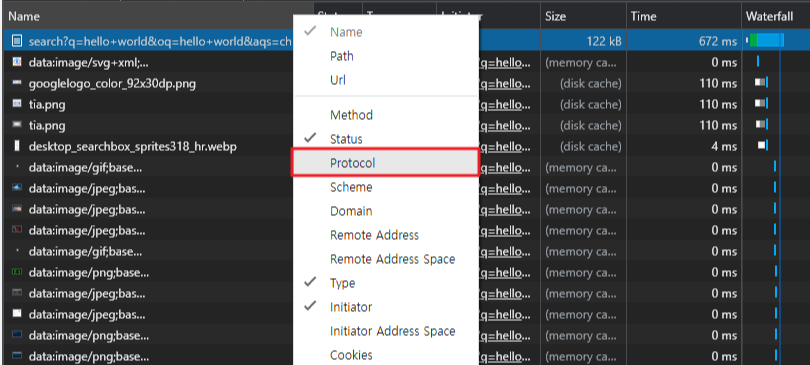Click the waterfall bar of the googlelogo_color_92x30dp.png row
The image size is (810, 365).
click(761, 82)
